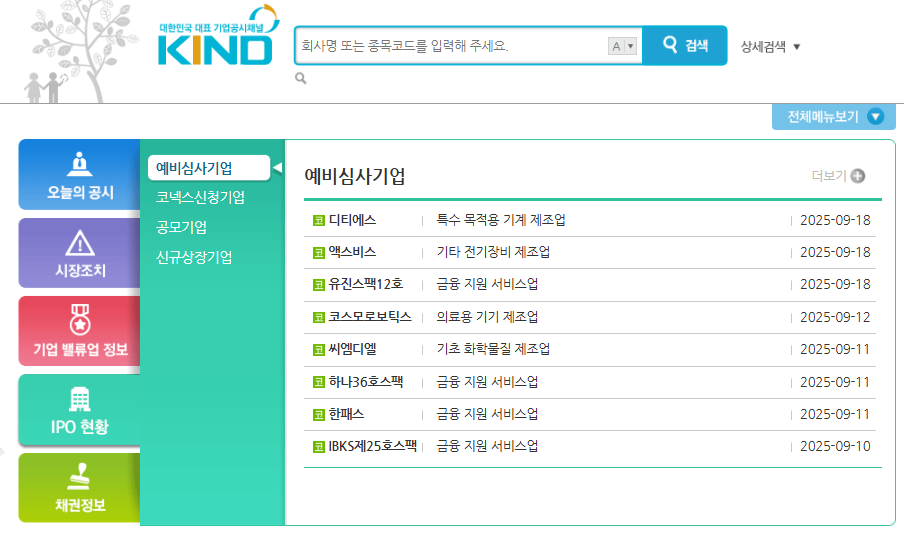
Task: Click 기타 전기장비 제조업 text
Action: pyautogui.click(x=493, y=253)
